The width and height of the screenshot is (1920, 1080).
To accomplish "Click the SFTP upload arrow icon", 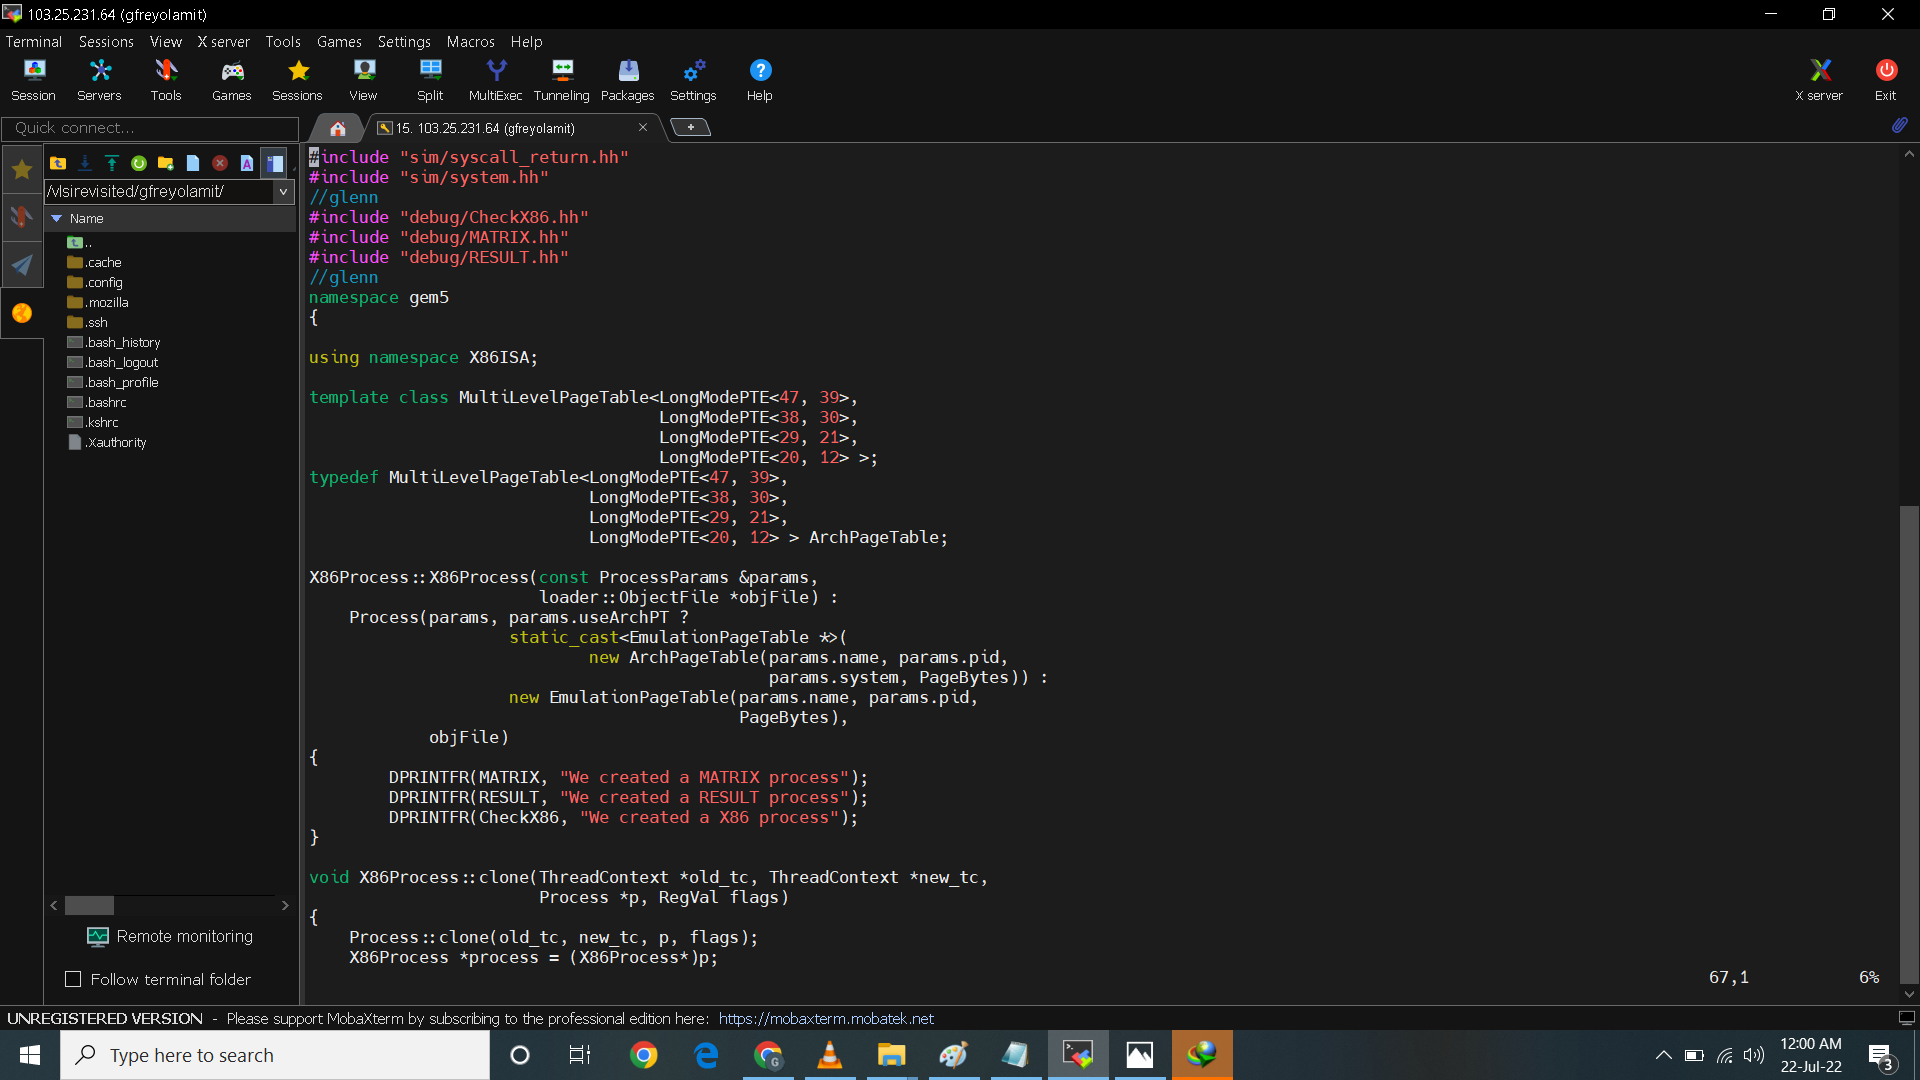I will (112, 163).
